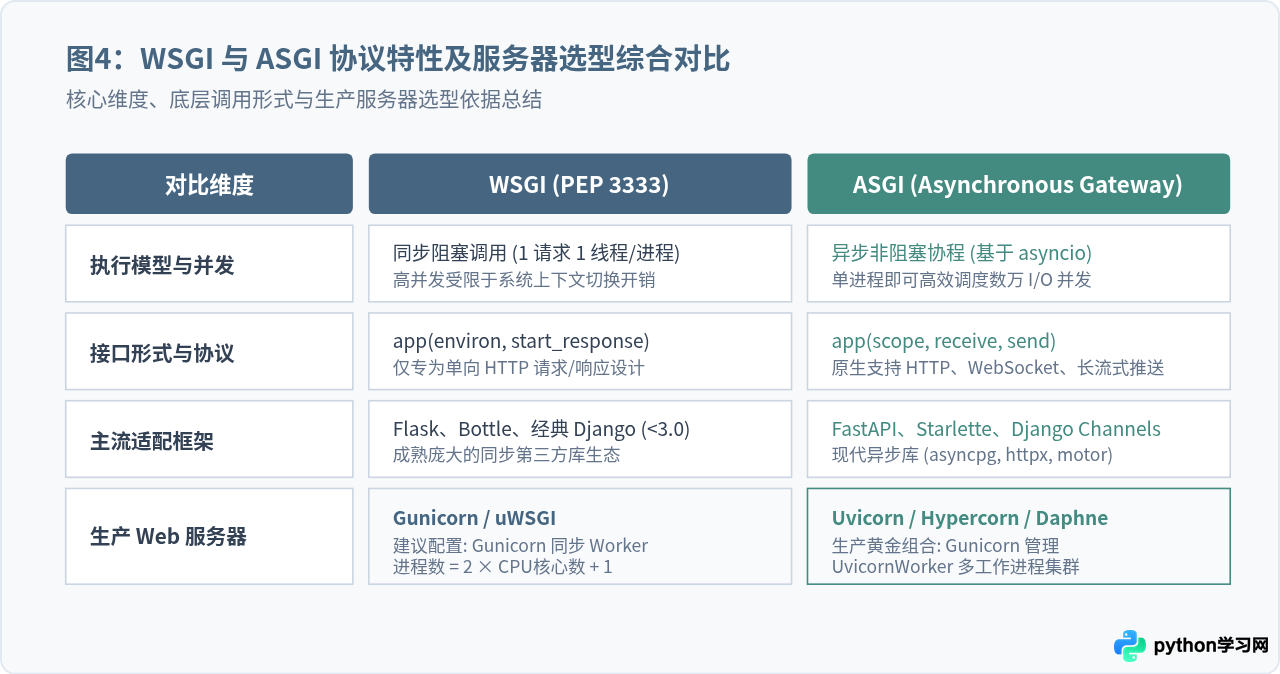Click the bold 'Gunicorn / uWSGI' text
This screenshot has width=1280, height=674.
point(474,518)
